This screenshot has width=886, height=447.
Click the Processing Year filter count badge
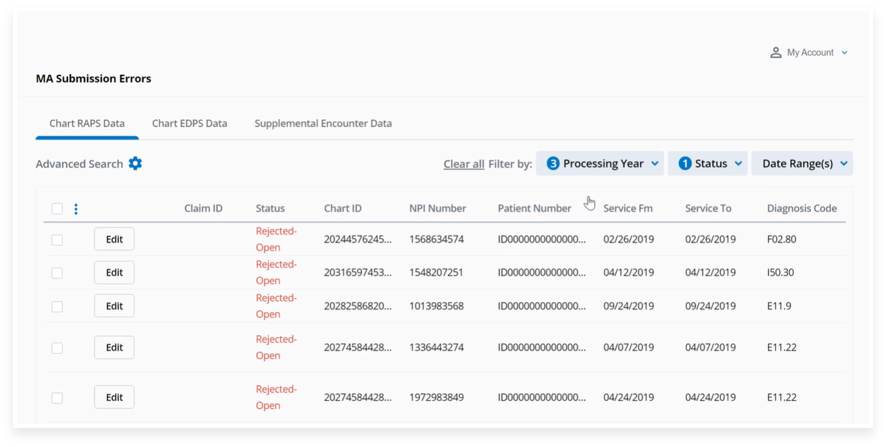(x=553, y=164)
